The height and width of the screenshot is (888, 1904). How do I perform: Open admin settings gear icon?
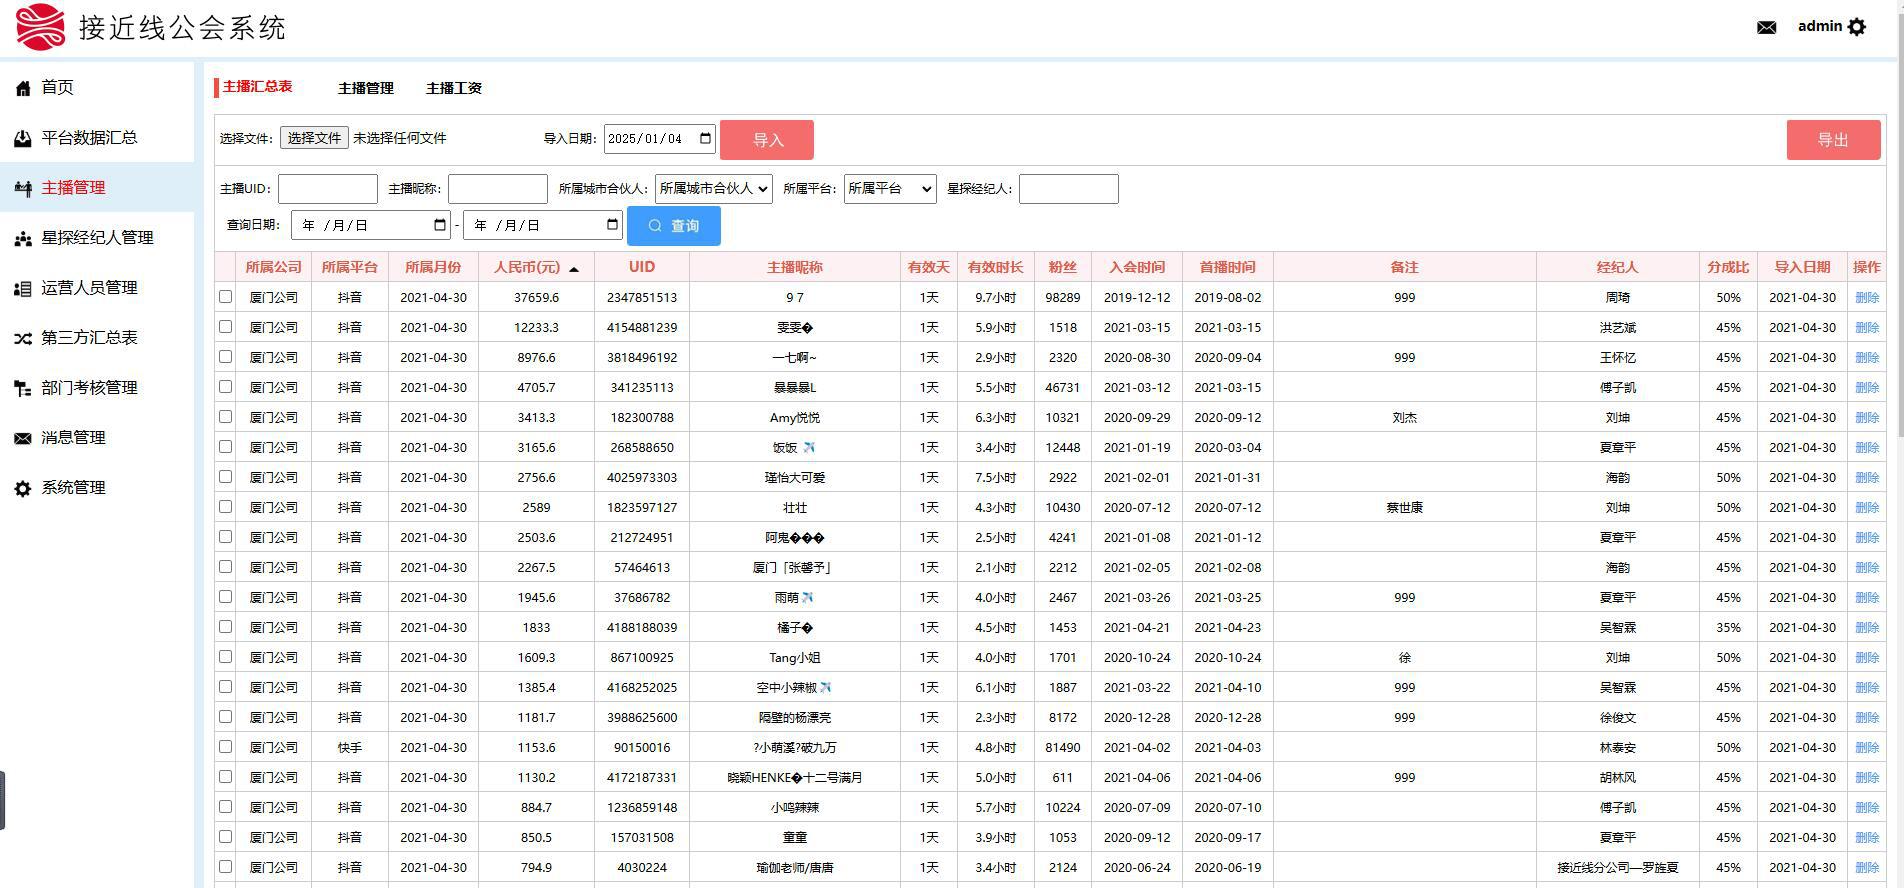pyautogui.click(x=1857, y=27)
